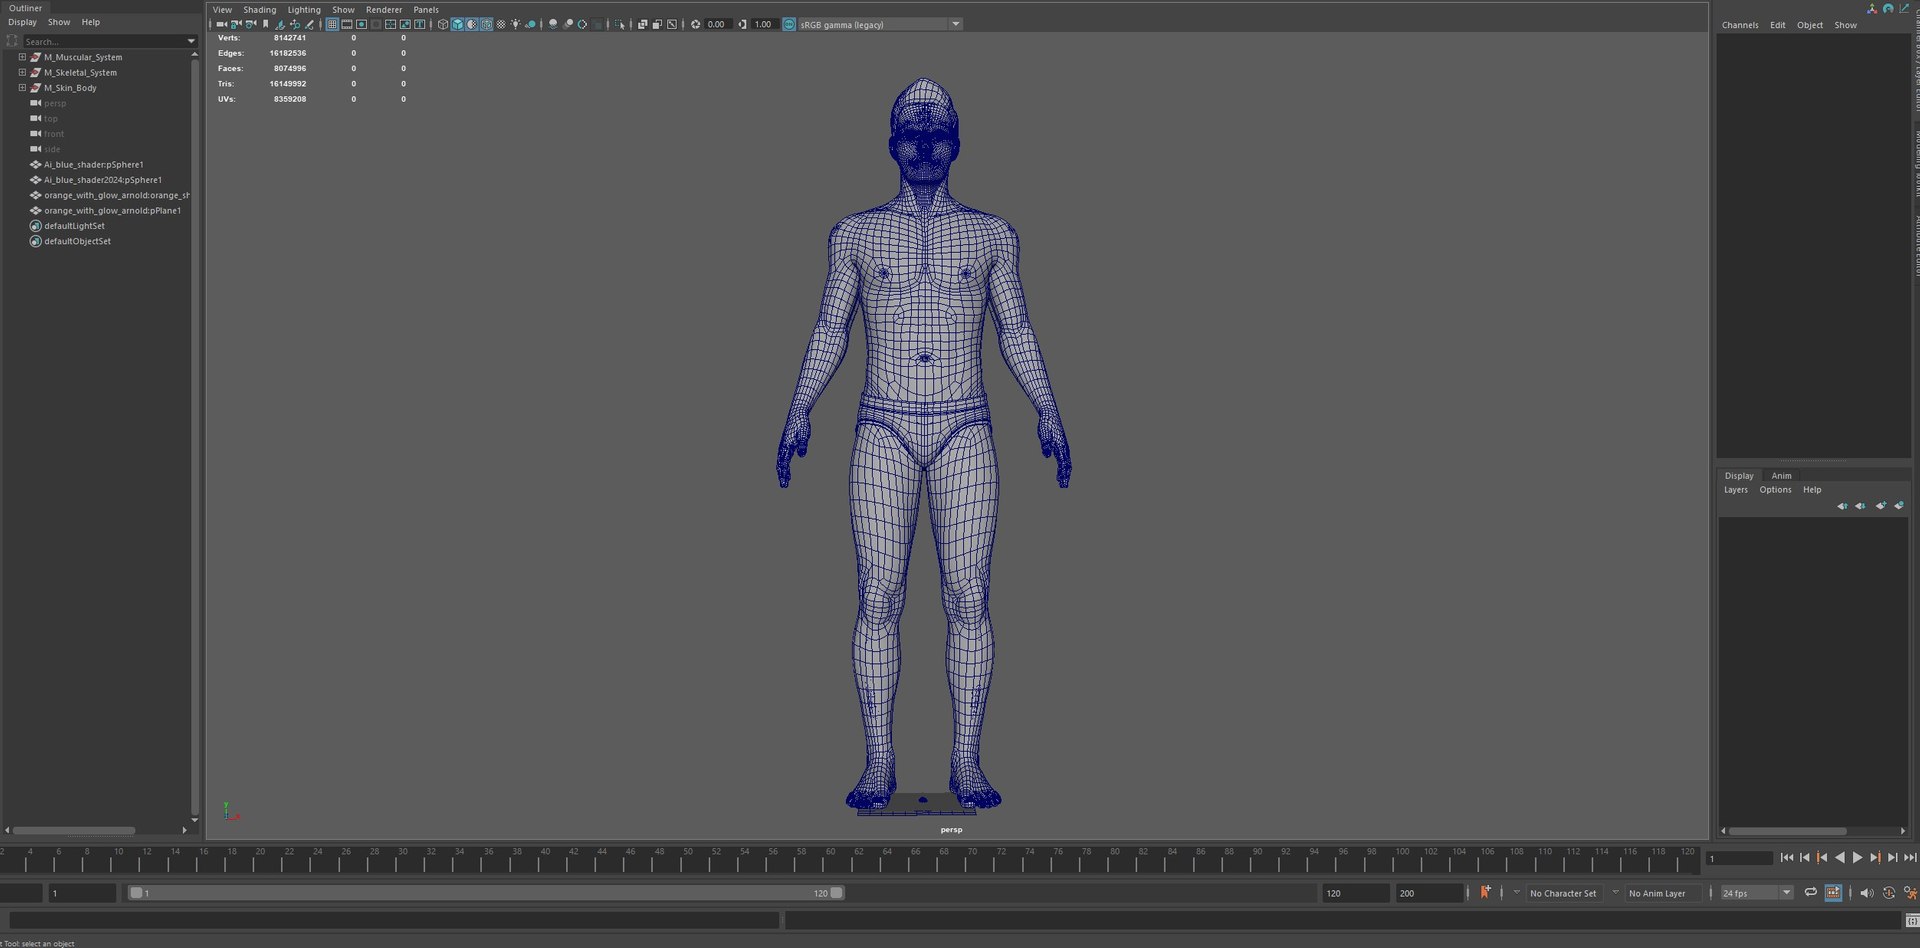The width and height of the screenshot is (1920, 948).
Task: Open the Options menu in layer editor
Action: (x=1775, y=490)
